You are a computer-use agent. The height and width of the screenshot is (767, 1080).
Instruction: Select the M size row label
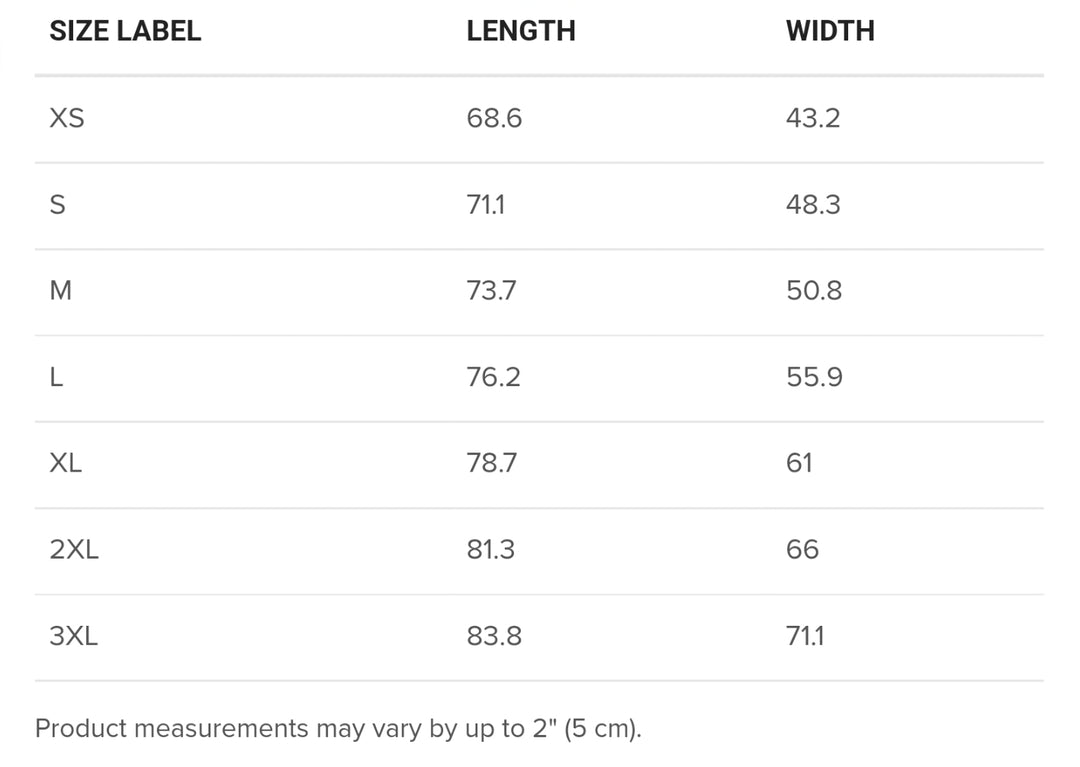point(61,291)
